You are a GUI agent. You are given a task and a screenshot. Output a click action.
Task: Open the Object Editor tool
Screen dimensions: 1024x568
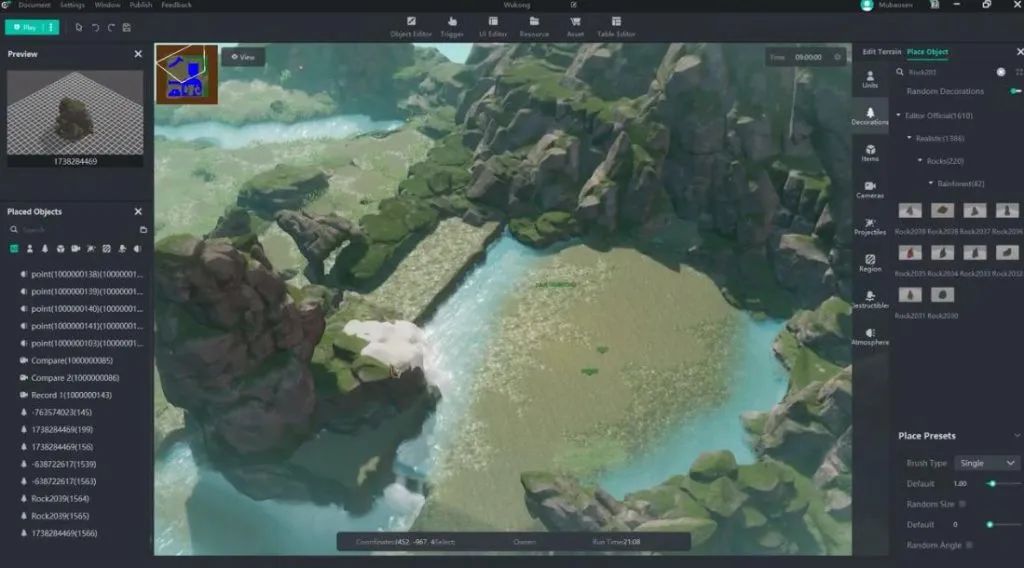click(x=411, y=26)
